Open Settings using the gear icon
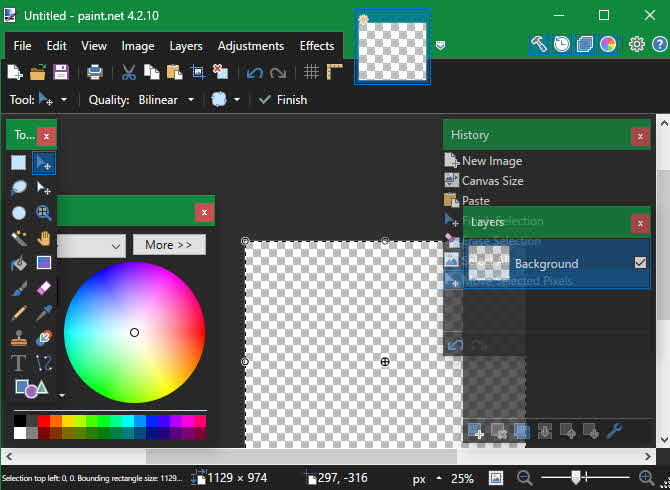The width and height of the screenshot is (670, 490). point(637,44)
